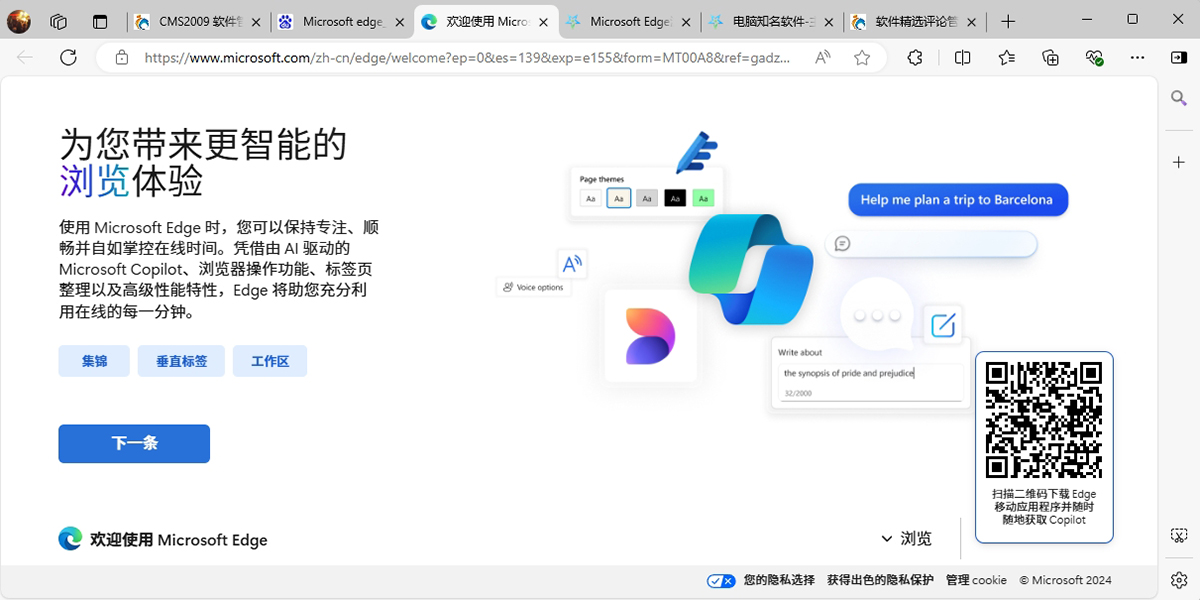The width and height of the screenshot is (1200, 600).
Task: Add sidebar app with plus icon
Action: [1179, 162]
